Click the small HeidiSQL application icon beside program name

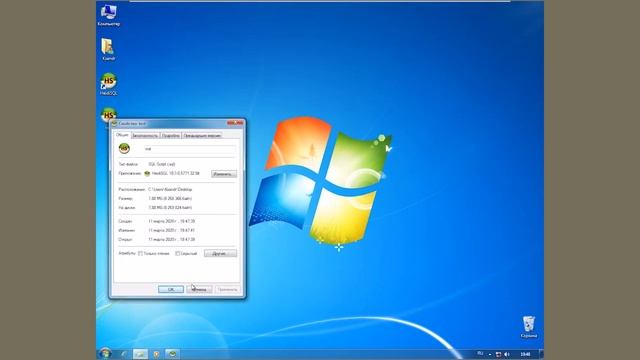point(147,173)
